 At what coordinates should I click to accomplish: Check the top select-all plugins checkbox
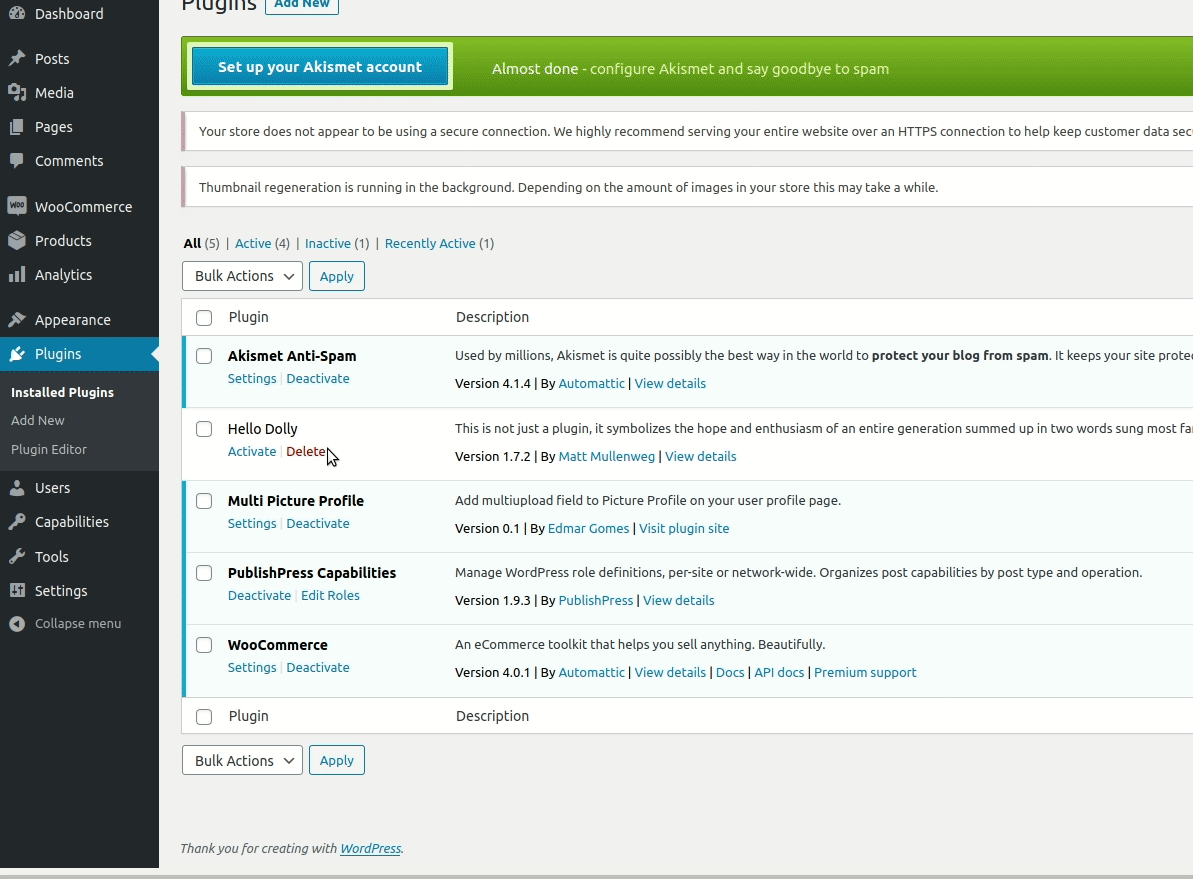(204, 317)
